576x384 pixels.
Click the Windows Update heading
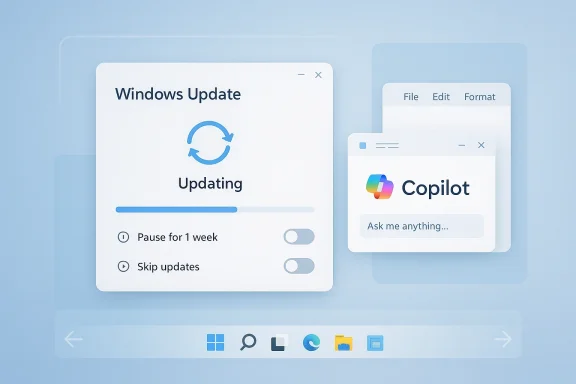click(178, 94)
